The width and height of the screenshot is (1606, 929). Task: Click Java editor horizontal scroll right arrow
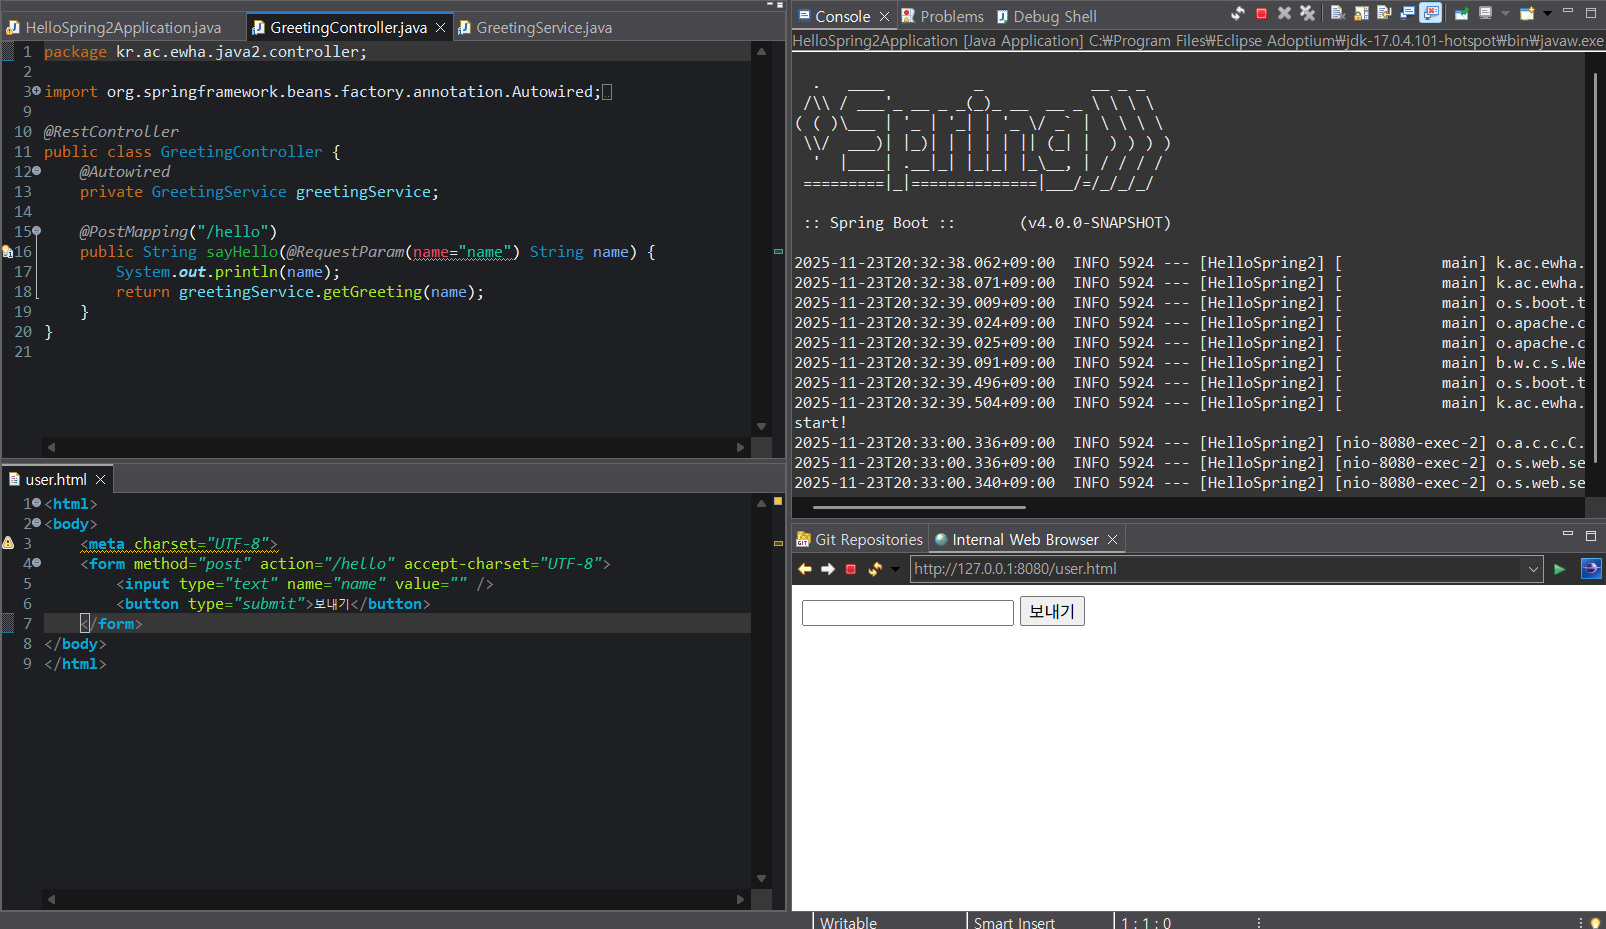pos(741,447)
